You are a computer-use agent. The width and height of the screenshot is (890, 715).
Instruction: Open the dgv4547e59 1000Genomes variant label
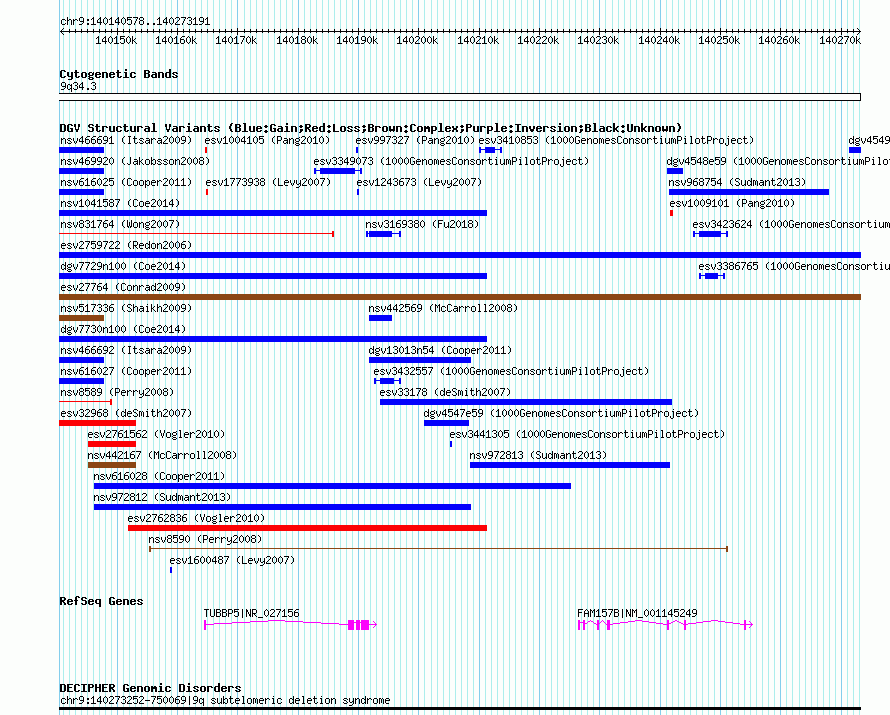pos(561,413)
